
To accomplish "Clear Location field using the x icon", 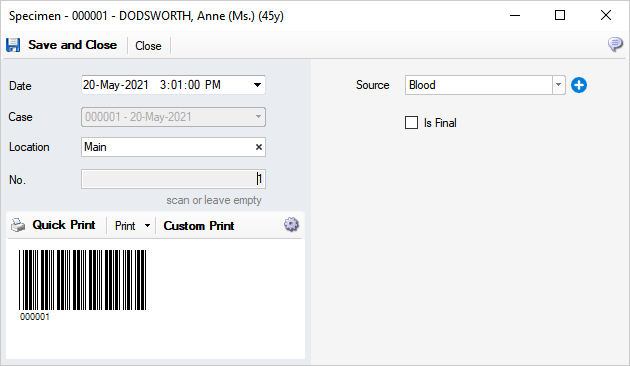I will point(259,147).
